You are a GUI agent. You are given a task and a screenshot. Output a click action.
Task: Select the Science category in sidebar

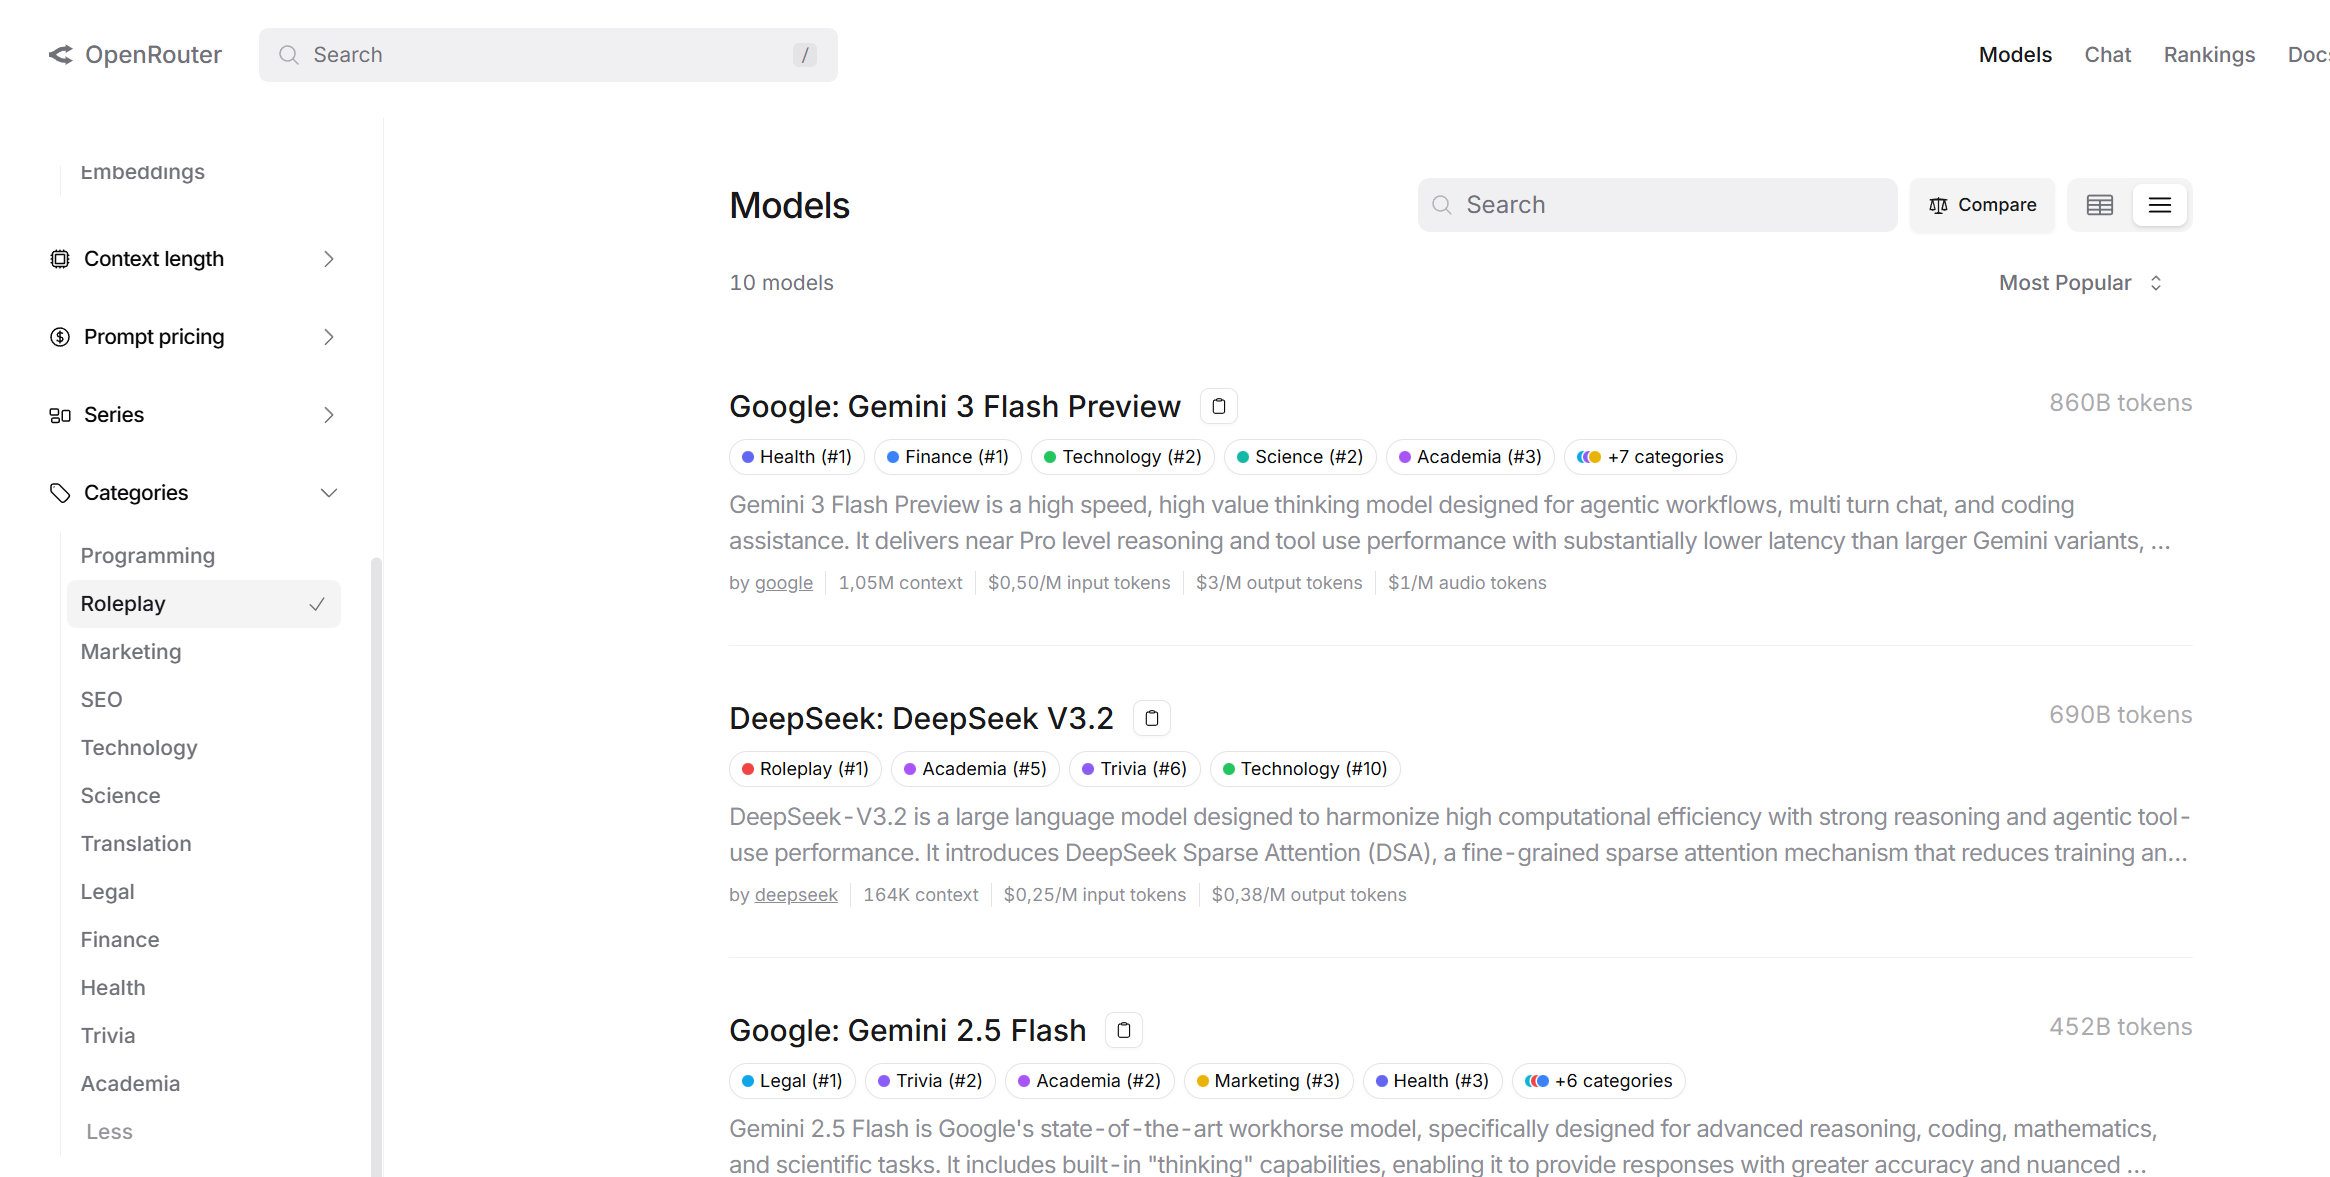pyautogui.click(x=120, y=796)
